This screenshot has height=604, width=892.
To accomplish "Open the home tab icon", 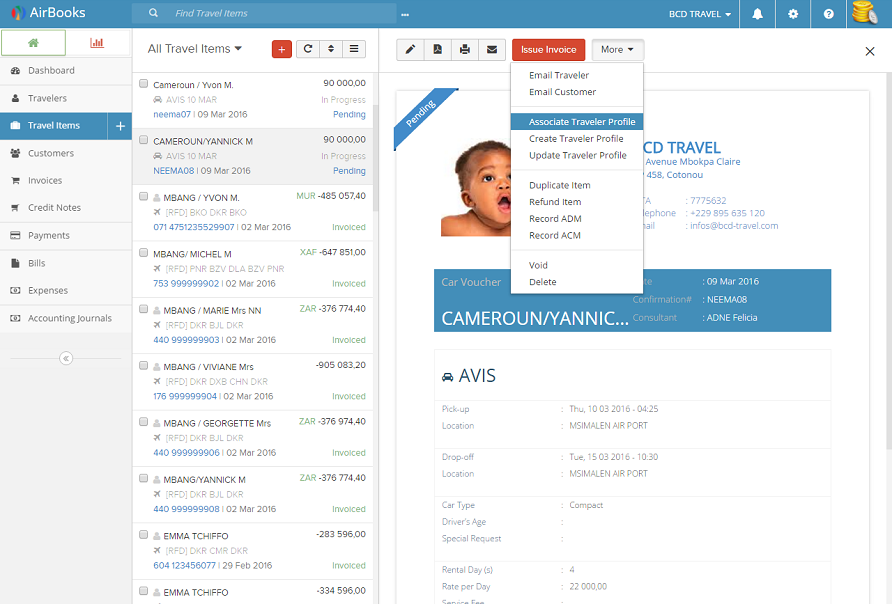I will click(34, 43).
